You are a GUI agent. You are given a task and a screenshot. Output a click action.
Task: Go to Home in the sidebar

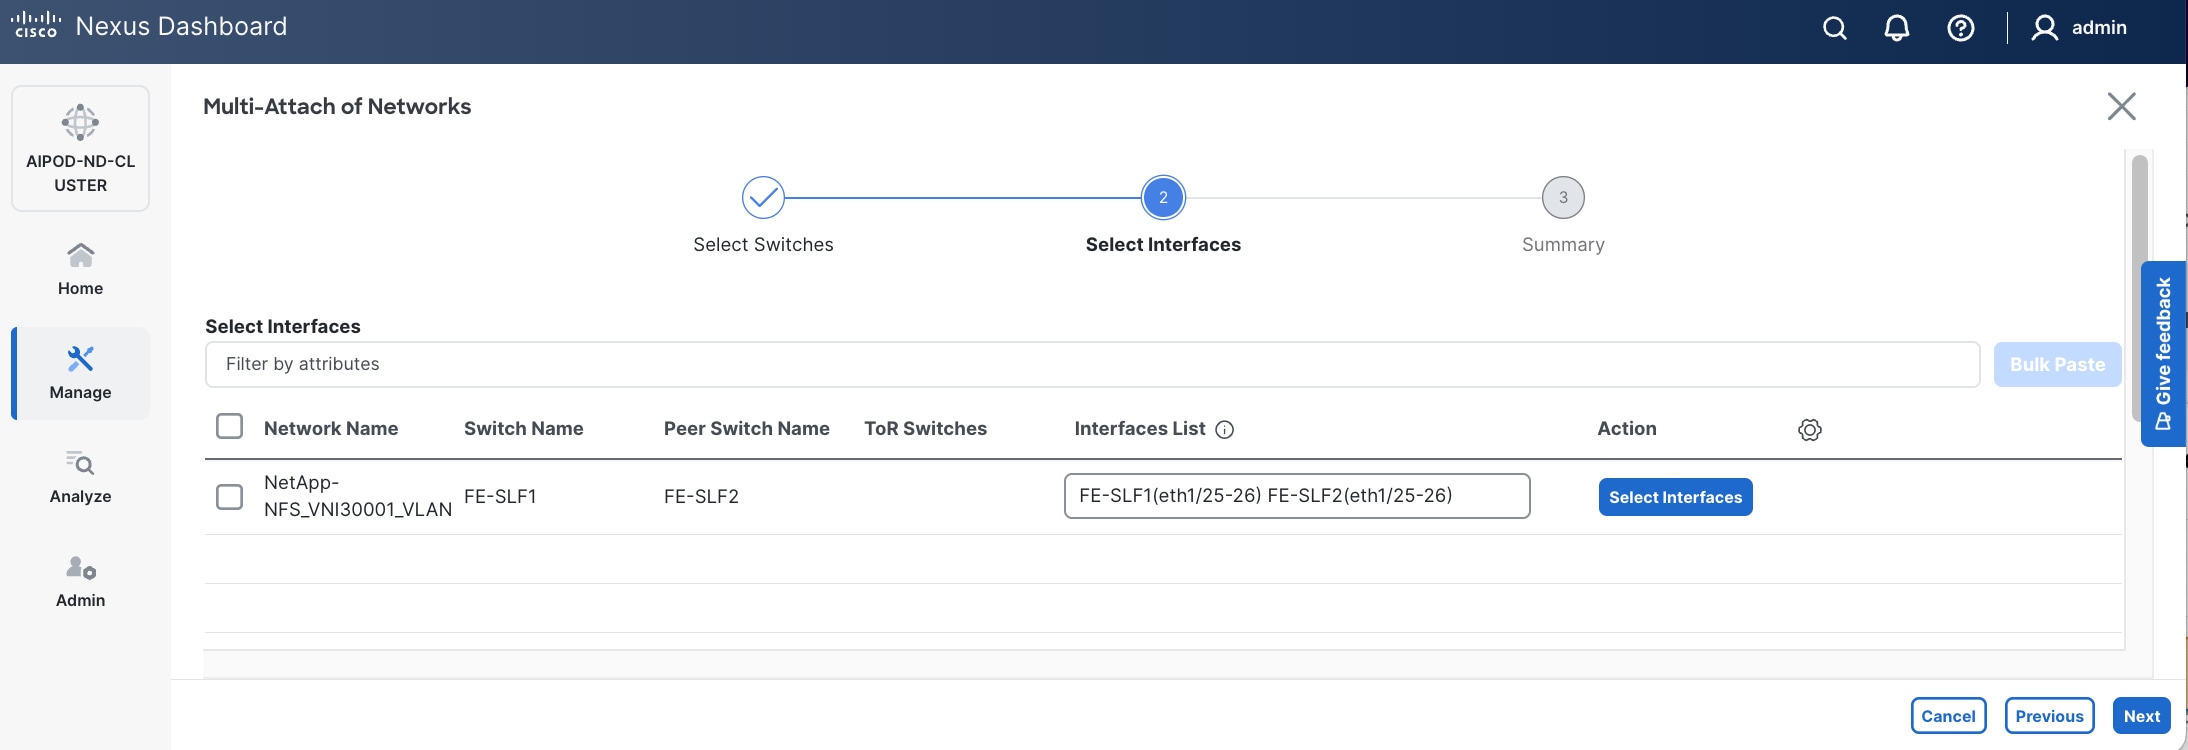coord(80,269)
